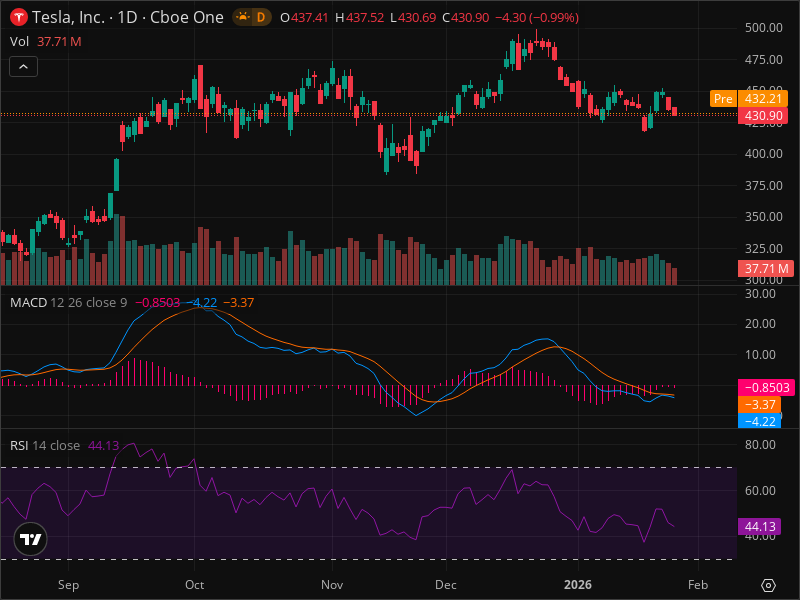
Task: Click the MACD legend −0.8503 value
Action: (x=157, y=303)
